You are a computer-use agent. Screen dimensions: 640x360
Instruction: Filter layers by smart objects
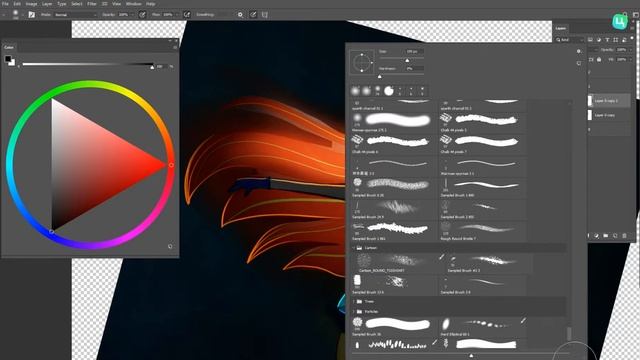(x=624, y=40)
